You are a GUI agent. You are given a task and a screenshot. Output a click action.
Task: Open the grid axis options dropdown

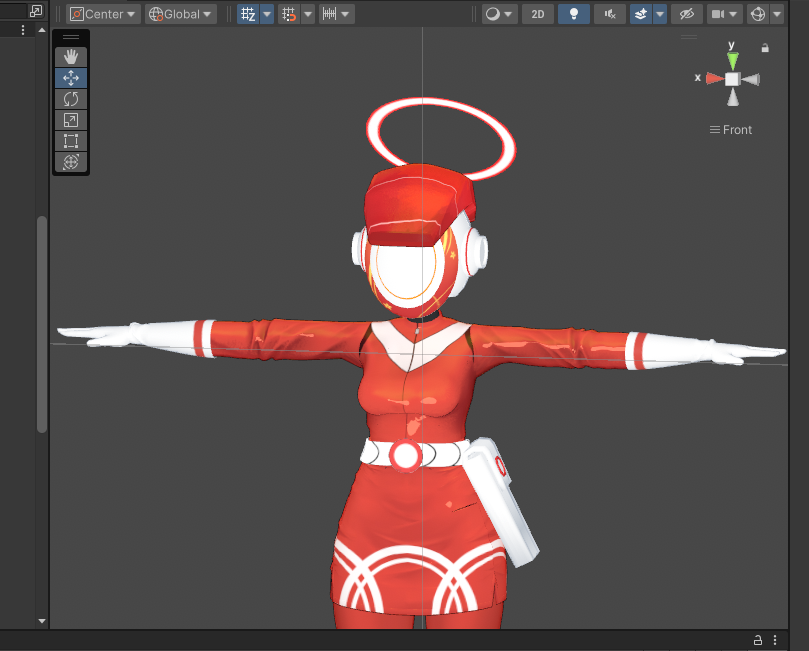[x=267, y=14]
